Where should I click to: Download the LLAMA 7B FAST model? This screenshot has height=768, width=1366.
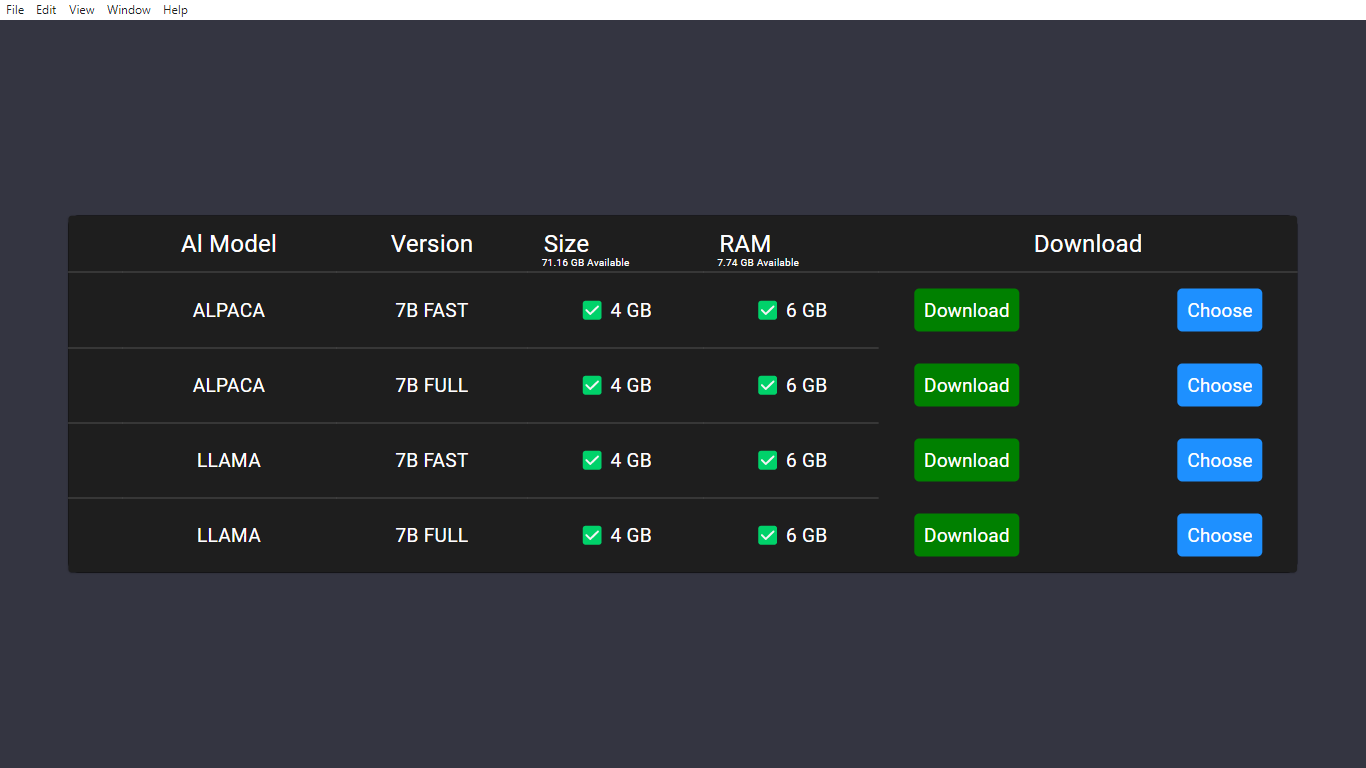[966, 460]
